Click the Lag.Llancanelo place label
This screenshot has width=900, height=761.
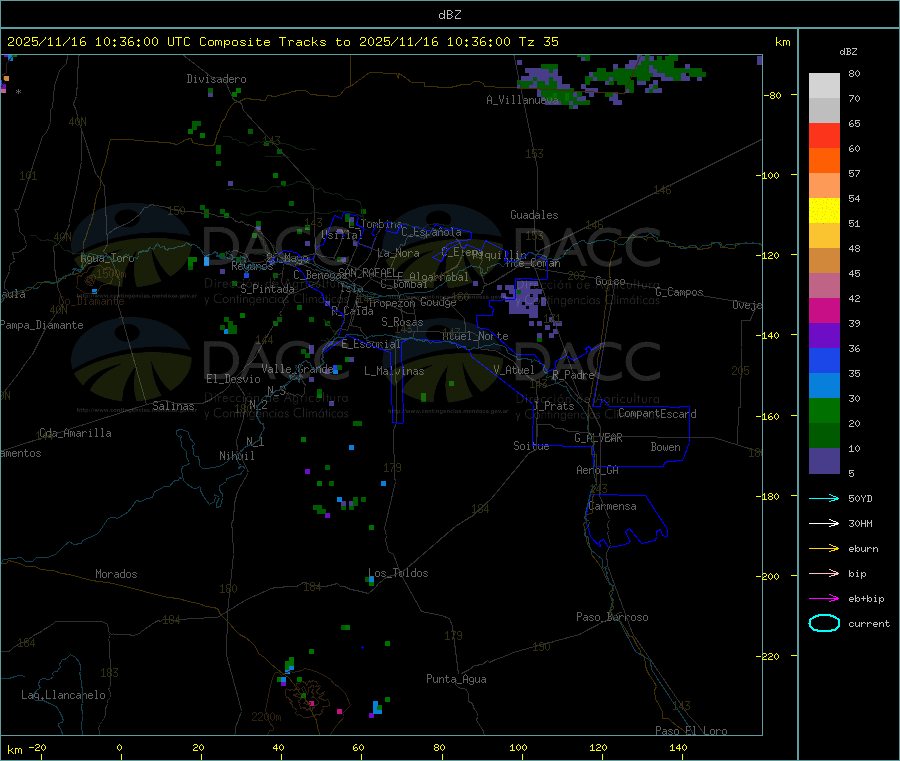(x=63, y=695)
